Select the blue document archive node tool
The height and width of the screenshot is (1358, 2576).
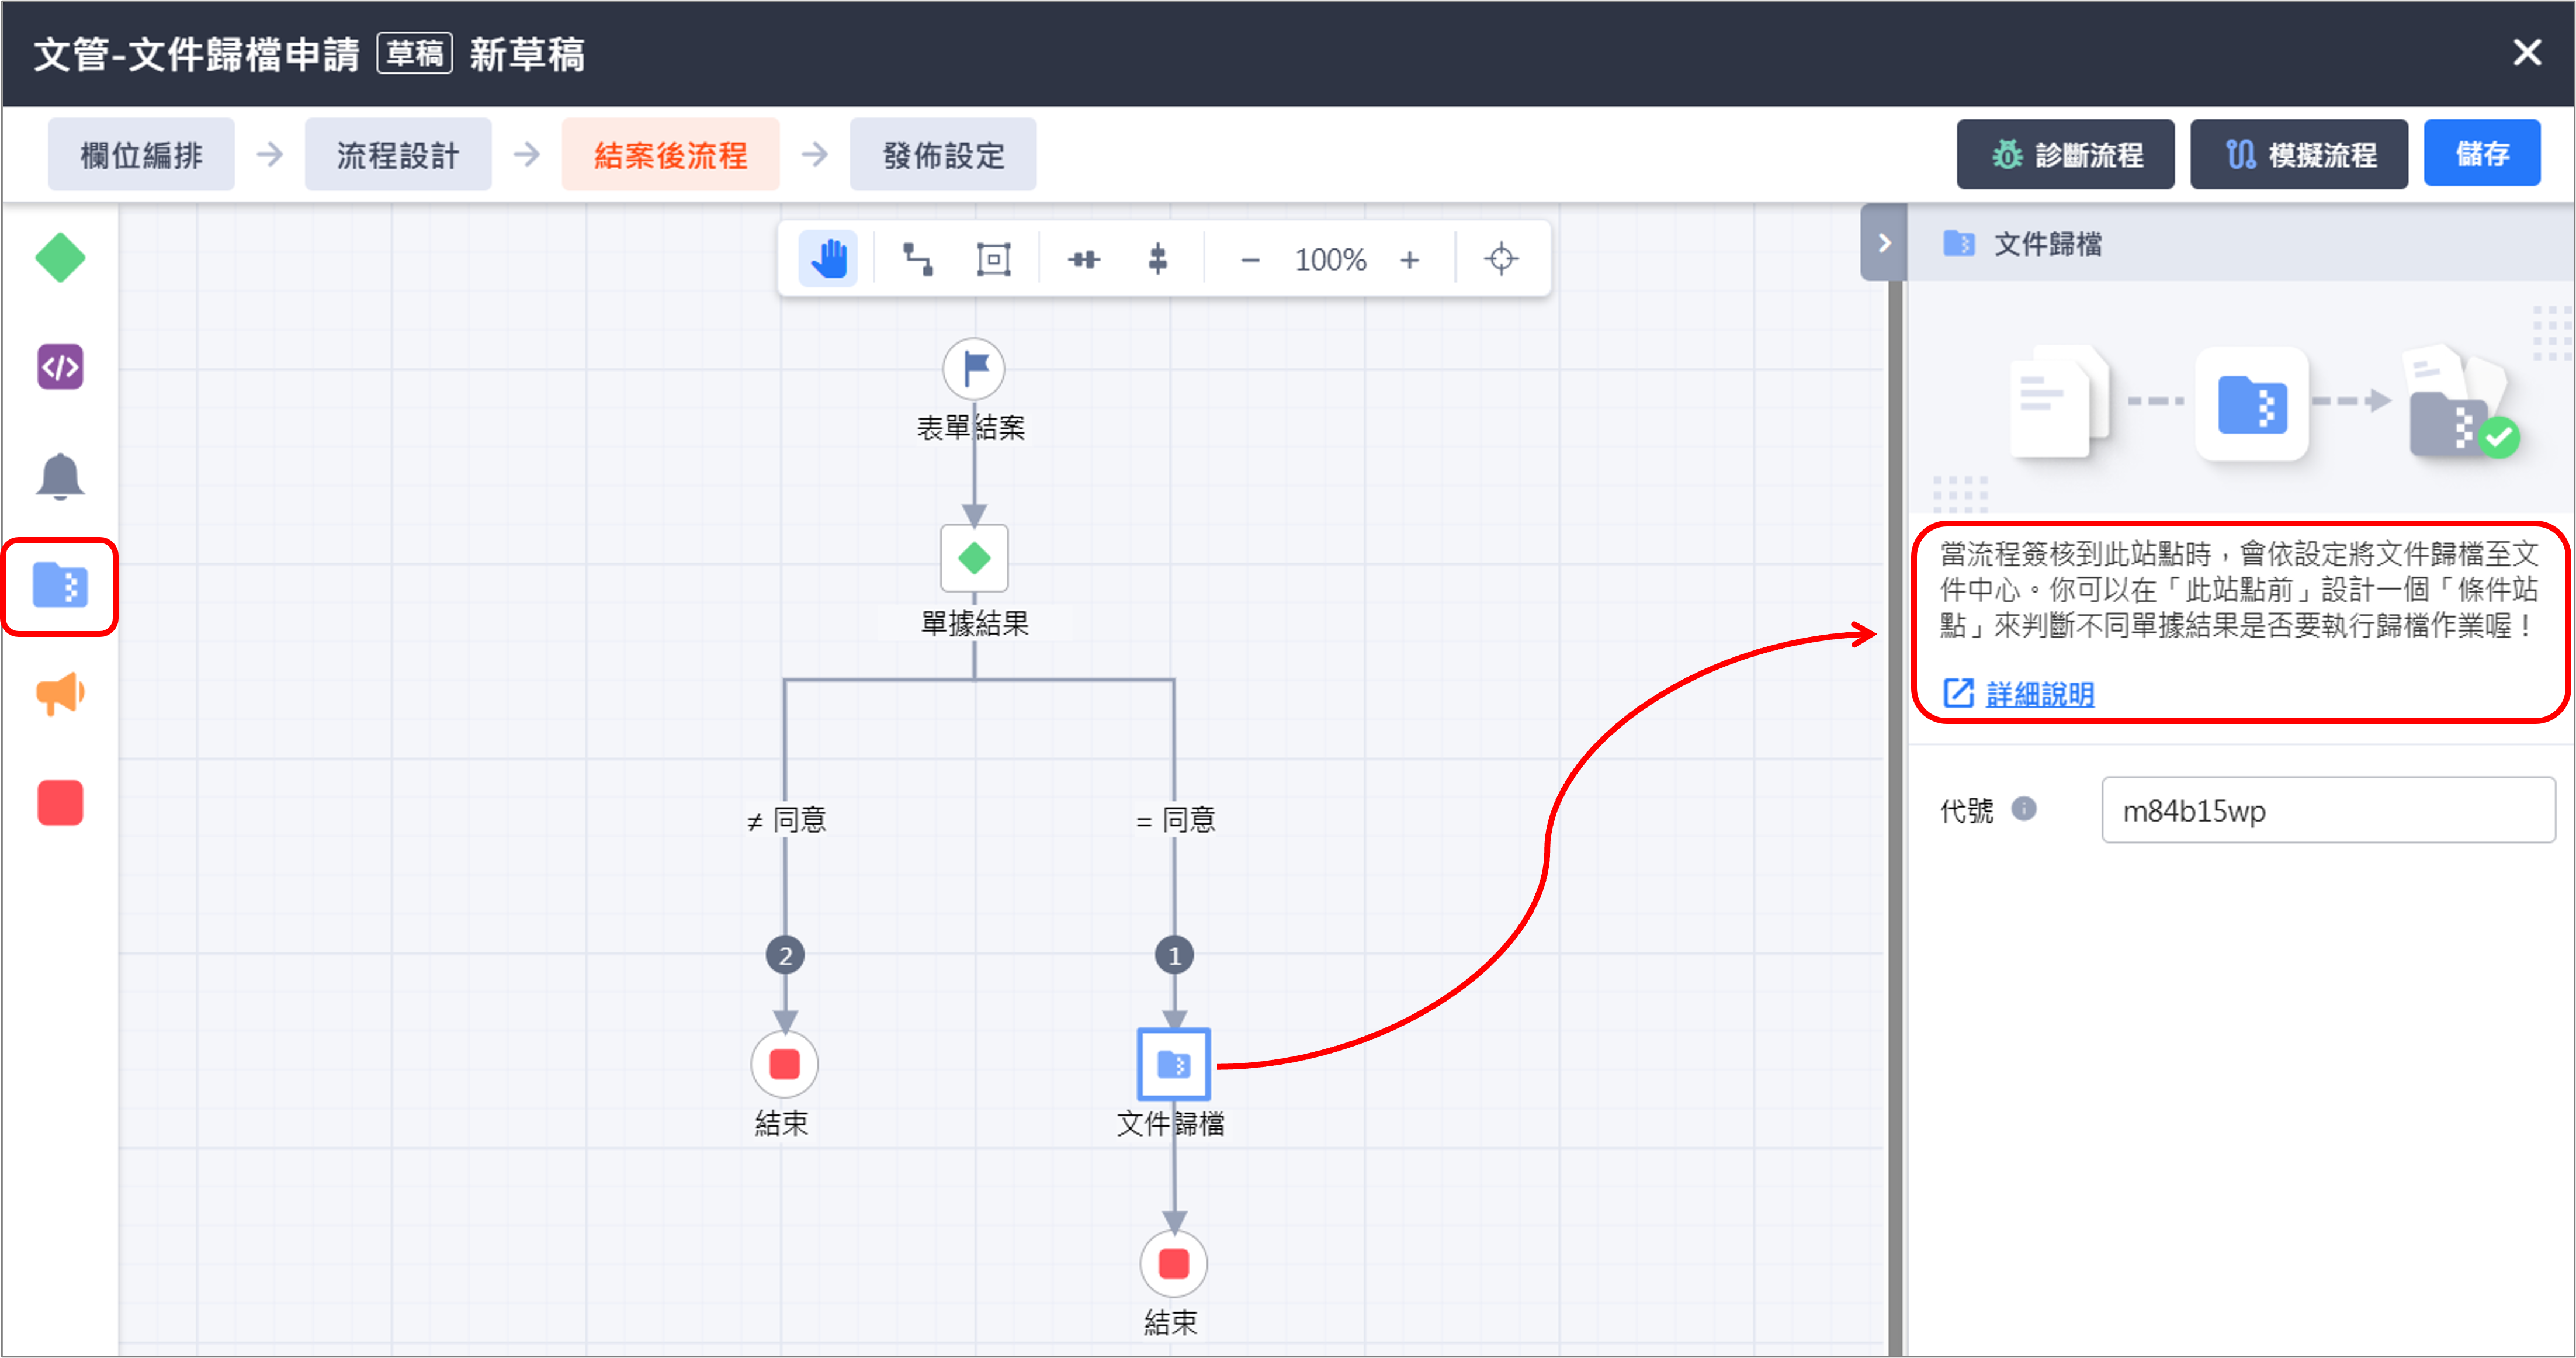(x=60, y=586)
